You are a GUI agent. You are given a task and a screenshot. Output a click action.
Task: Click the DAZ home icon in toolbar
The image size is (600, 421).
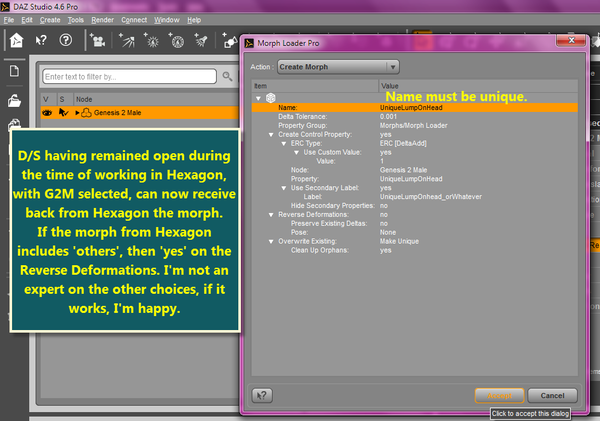click(x=16, y=40)
